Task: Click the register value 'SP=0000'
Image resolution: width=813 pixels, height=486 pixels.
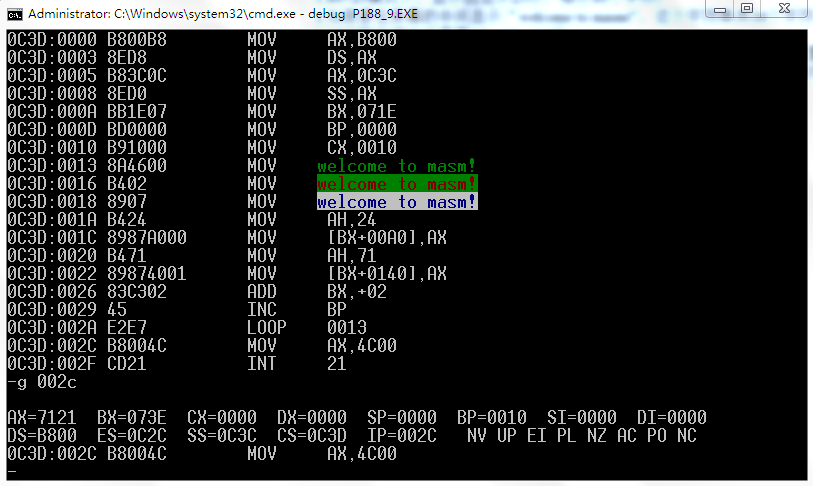Action: 402,418
